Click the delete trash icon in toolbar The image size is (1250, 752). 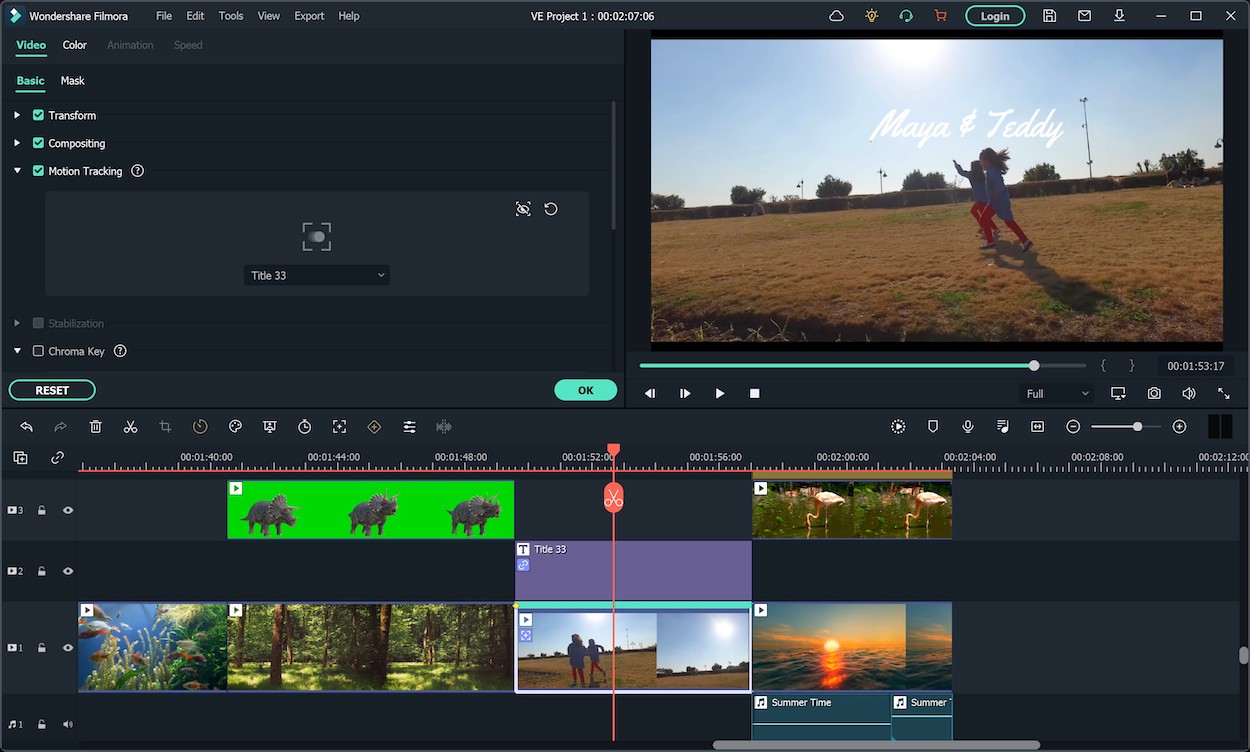click(96, 427)
